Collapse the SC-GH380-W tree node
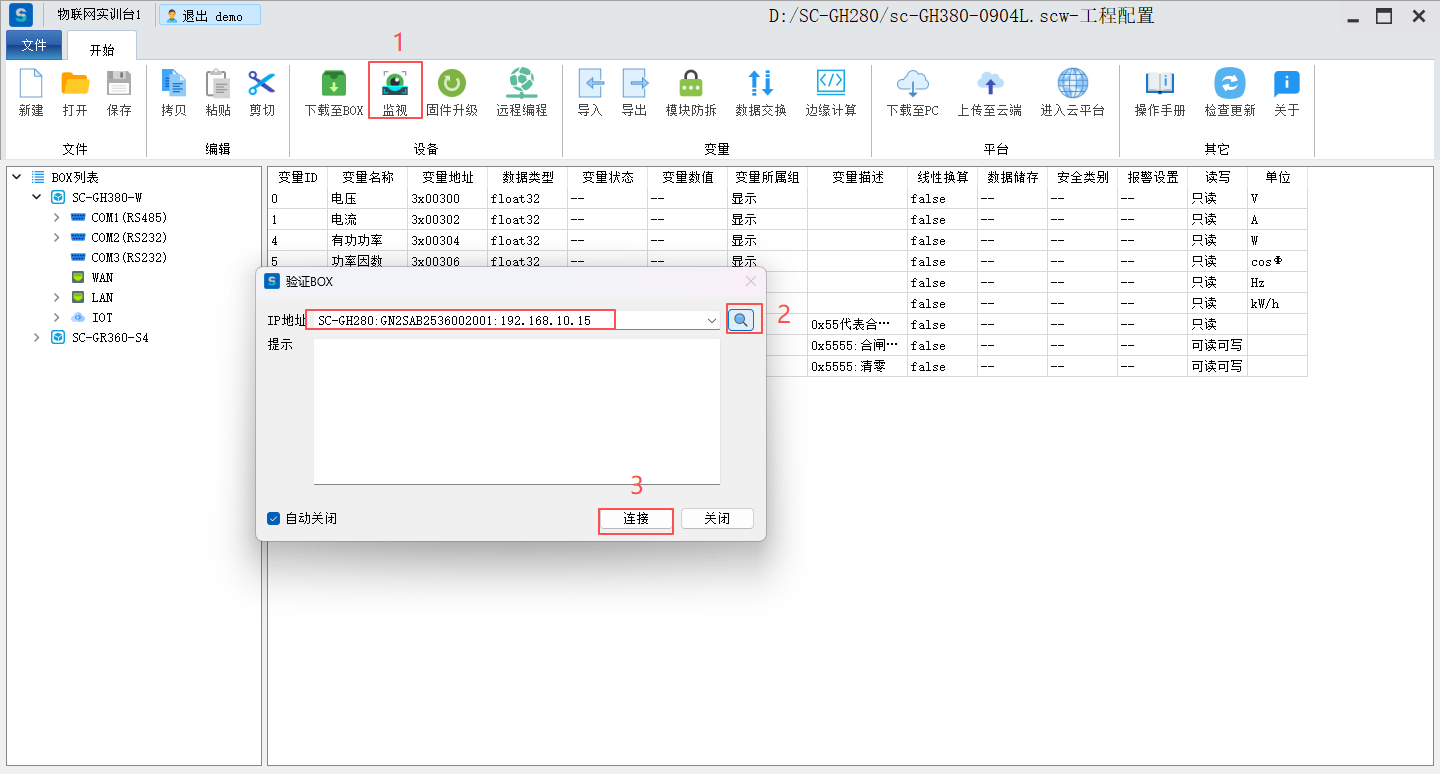 pyautogui.click(x=37, y=197)
